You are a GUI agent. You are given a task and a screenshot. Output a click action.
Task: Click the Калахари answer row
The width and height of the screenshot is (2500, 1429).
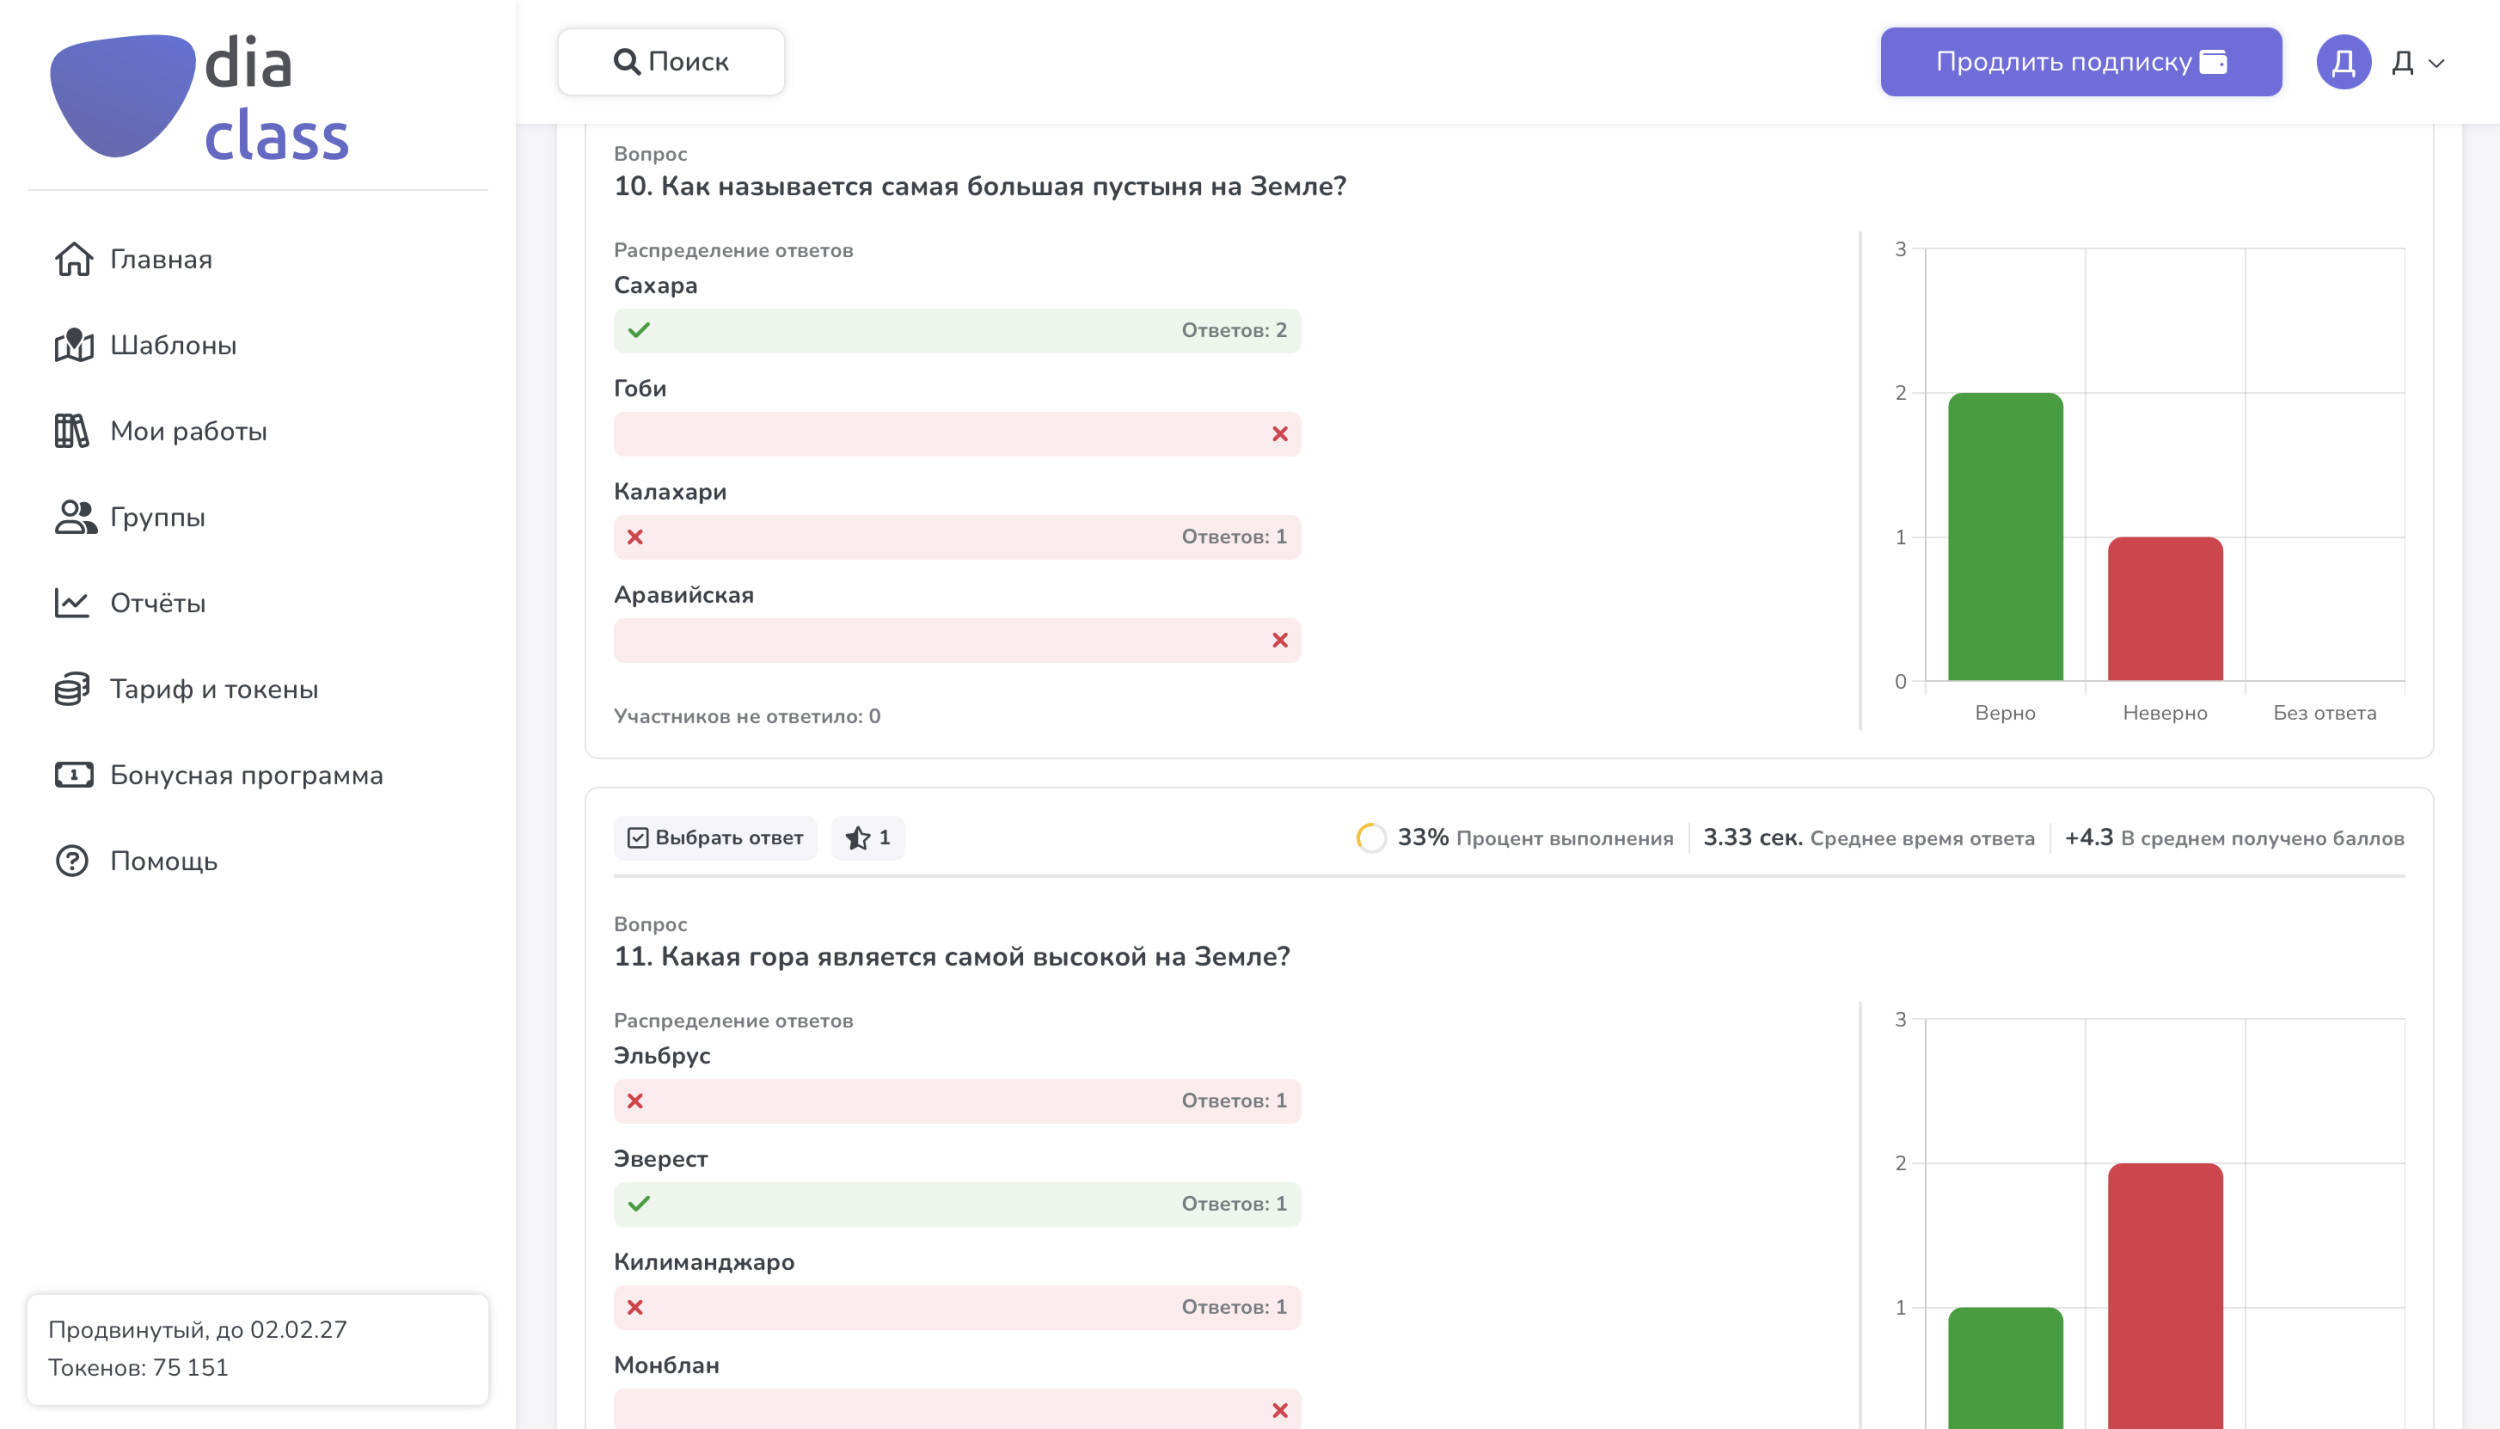(x=957, y=537)
